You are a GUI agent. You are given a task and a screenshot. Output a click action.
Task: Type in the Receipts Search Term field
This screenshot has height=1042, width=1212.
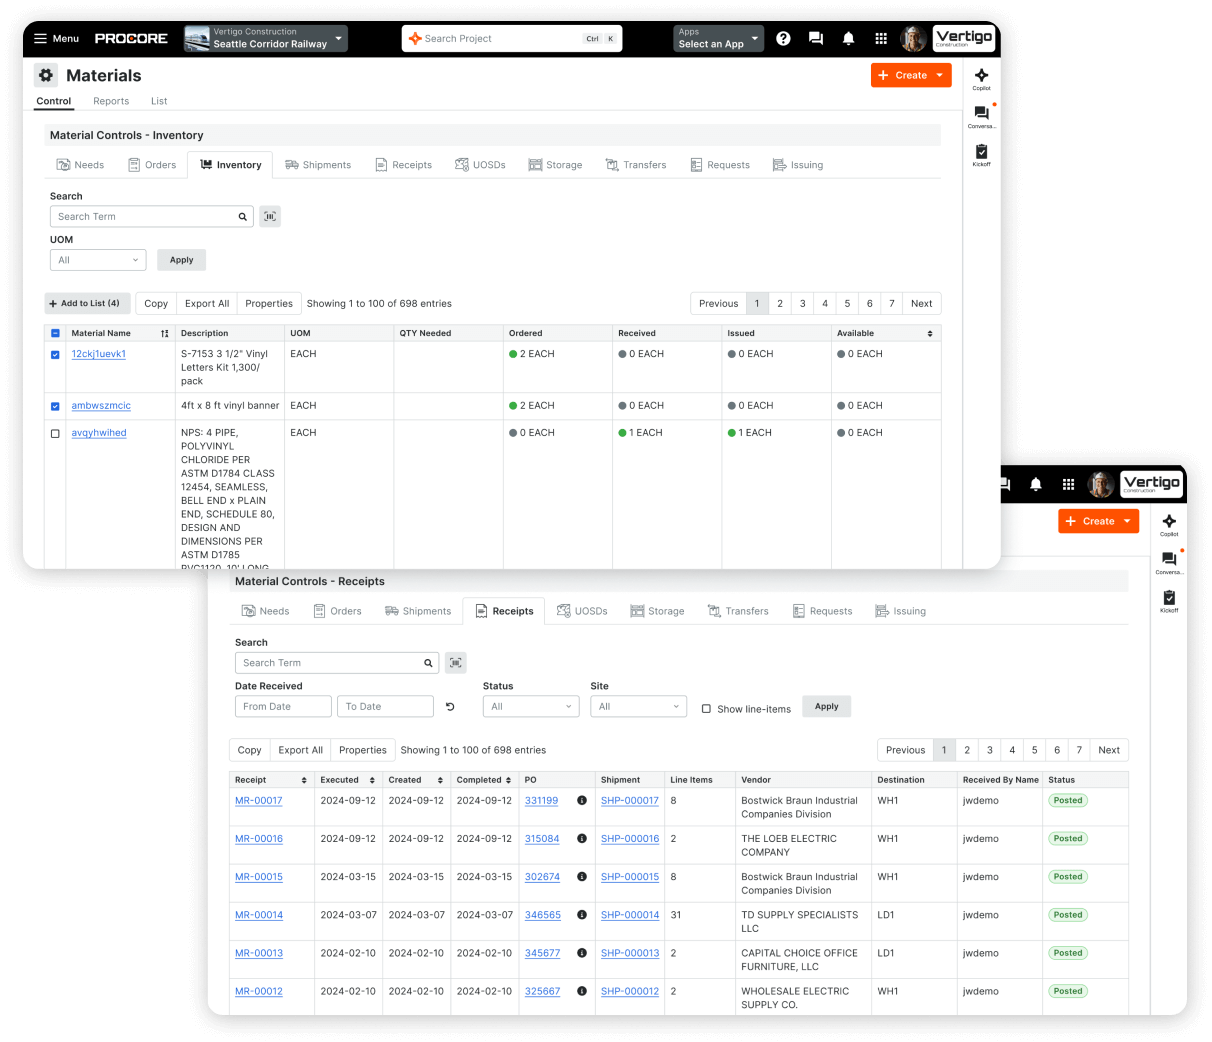[x=330, y=662]
